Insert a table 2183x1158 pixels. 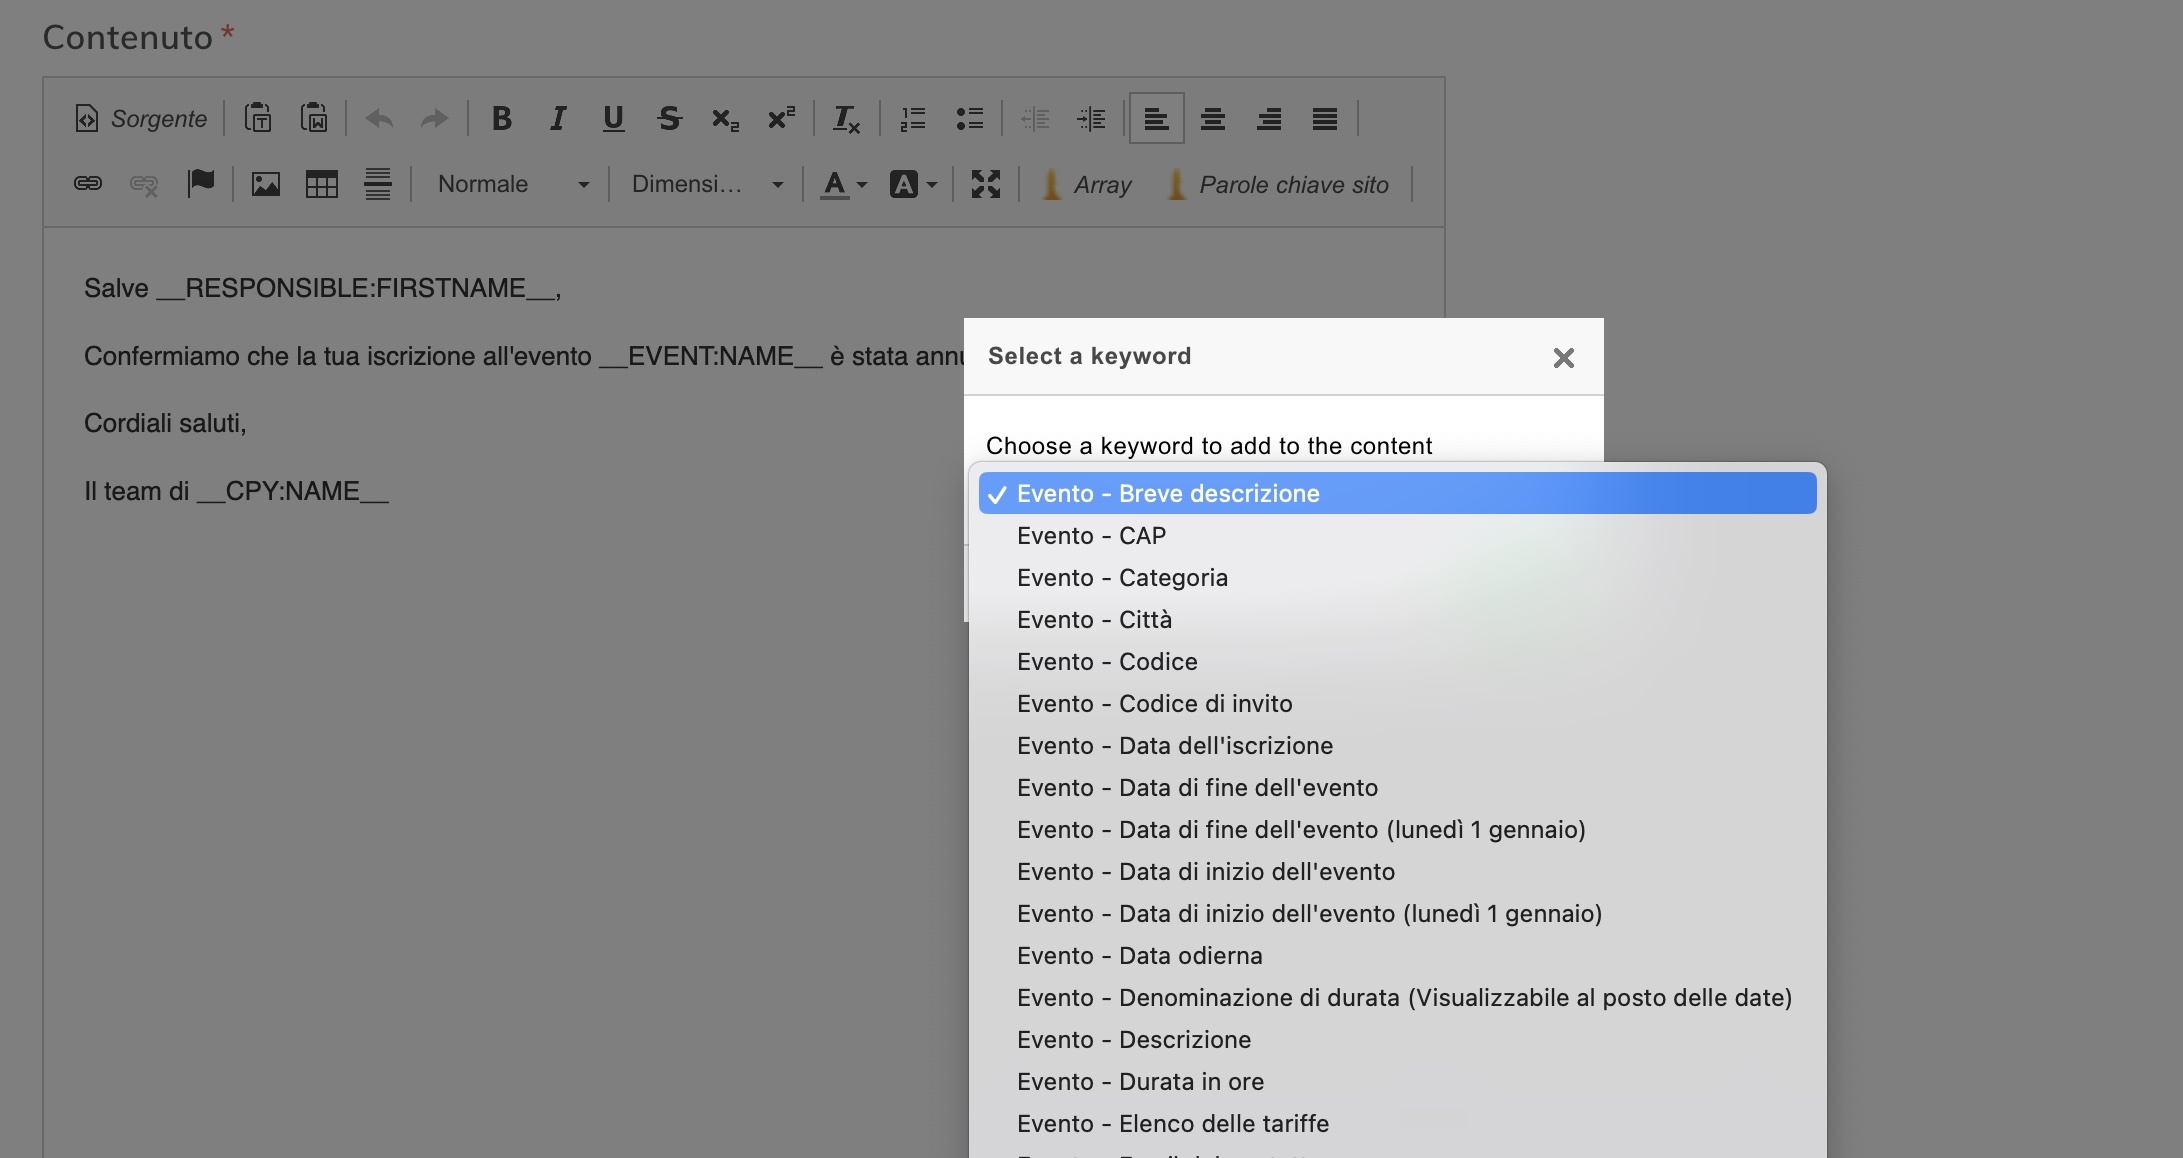[321, 184]
